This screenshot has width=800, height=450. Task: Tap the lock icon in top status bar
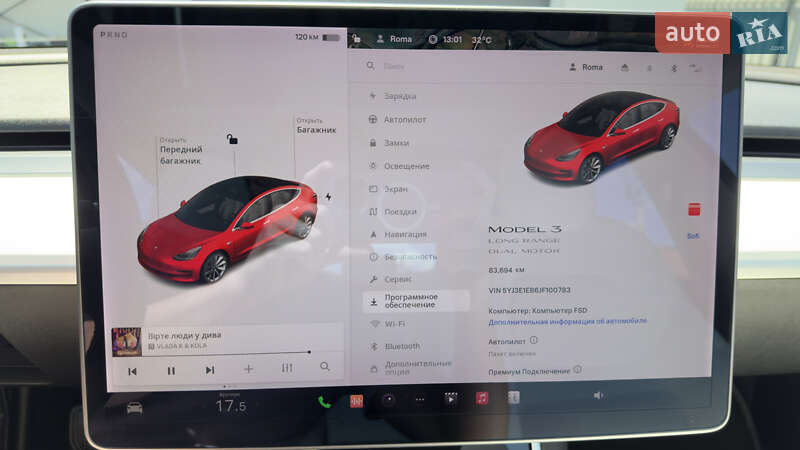coord(357,39)
